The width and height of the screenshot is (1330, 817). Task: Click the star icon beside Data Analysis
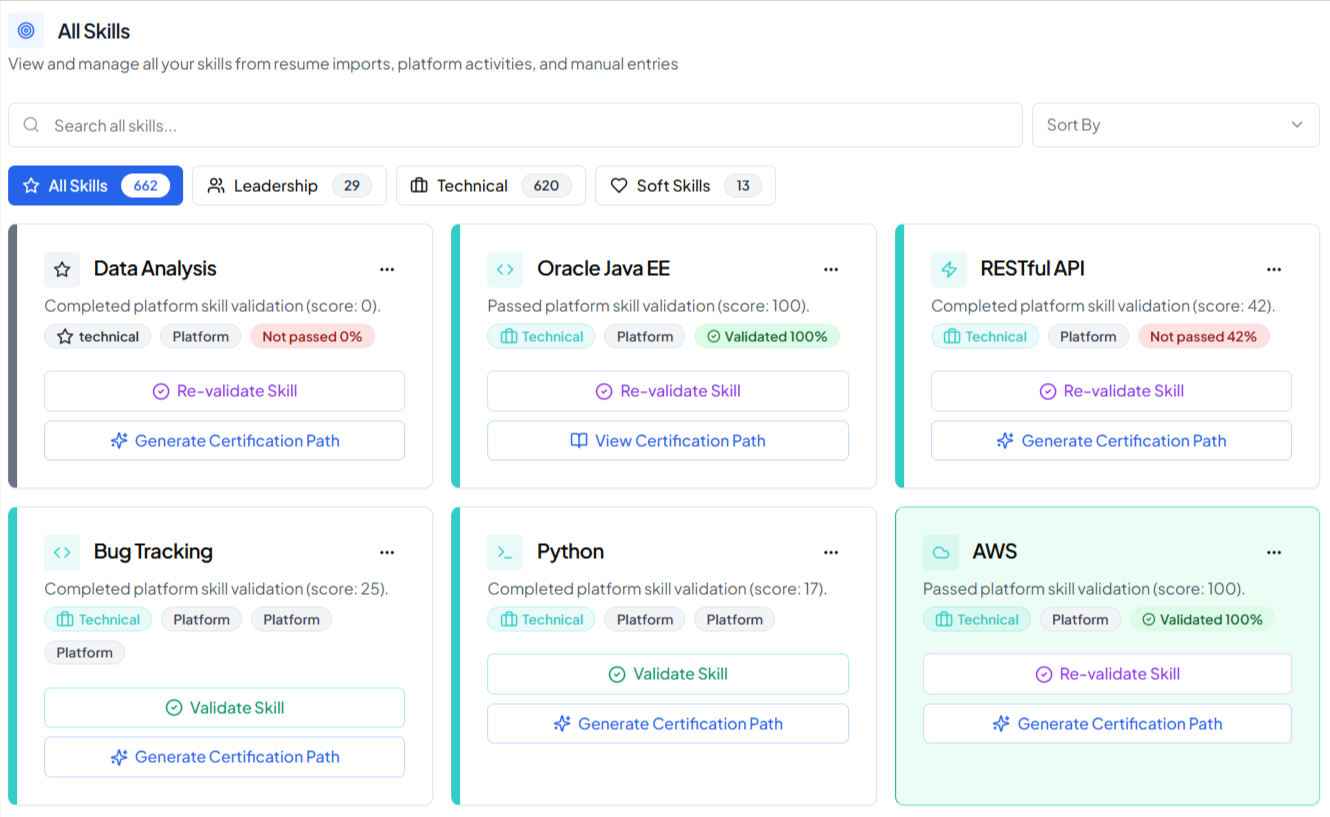pos(62,269)
